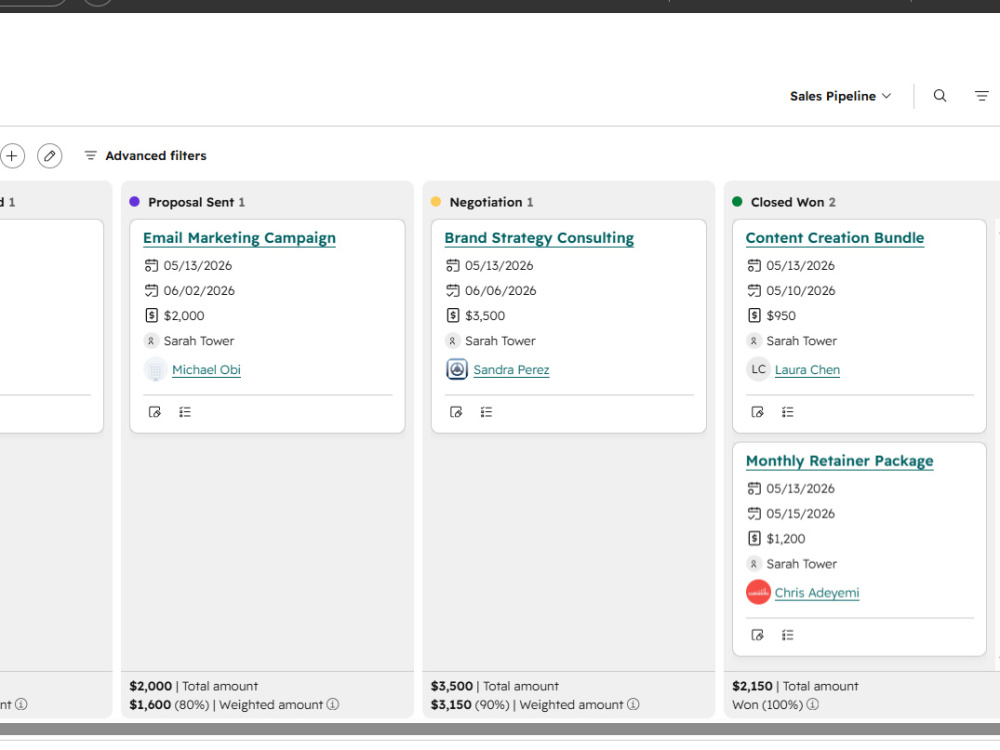Click the $2,150 Total amount text

[x=795, y=686]
